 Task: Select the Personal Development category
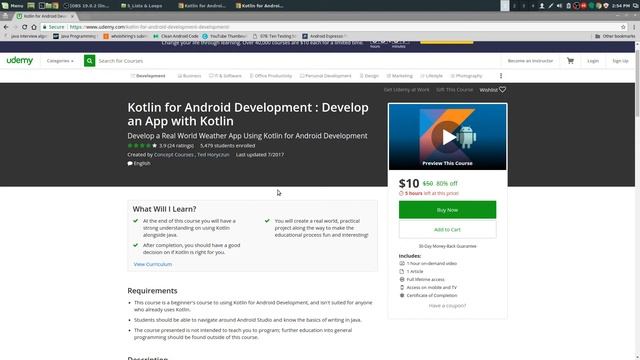[325, 76]
